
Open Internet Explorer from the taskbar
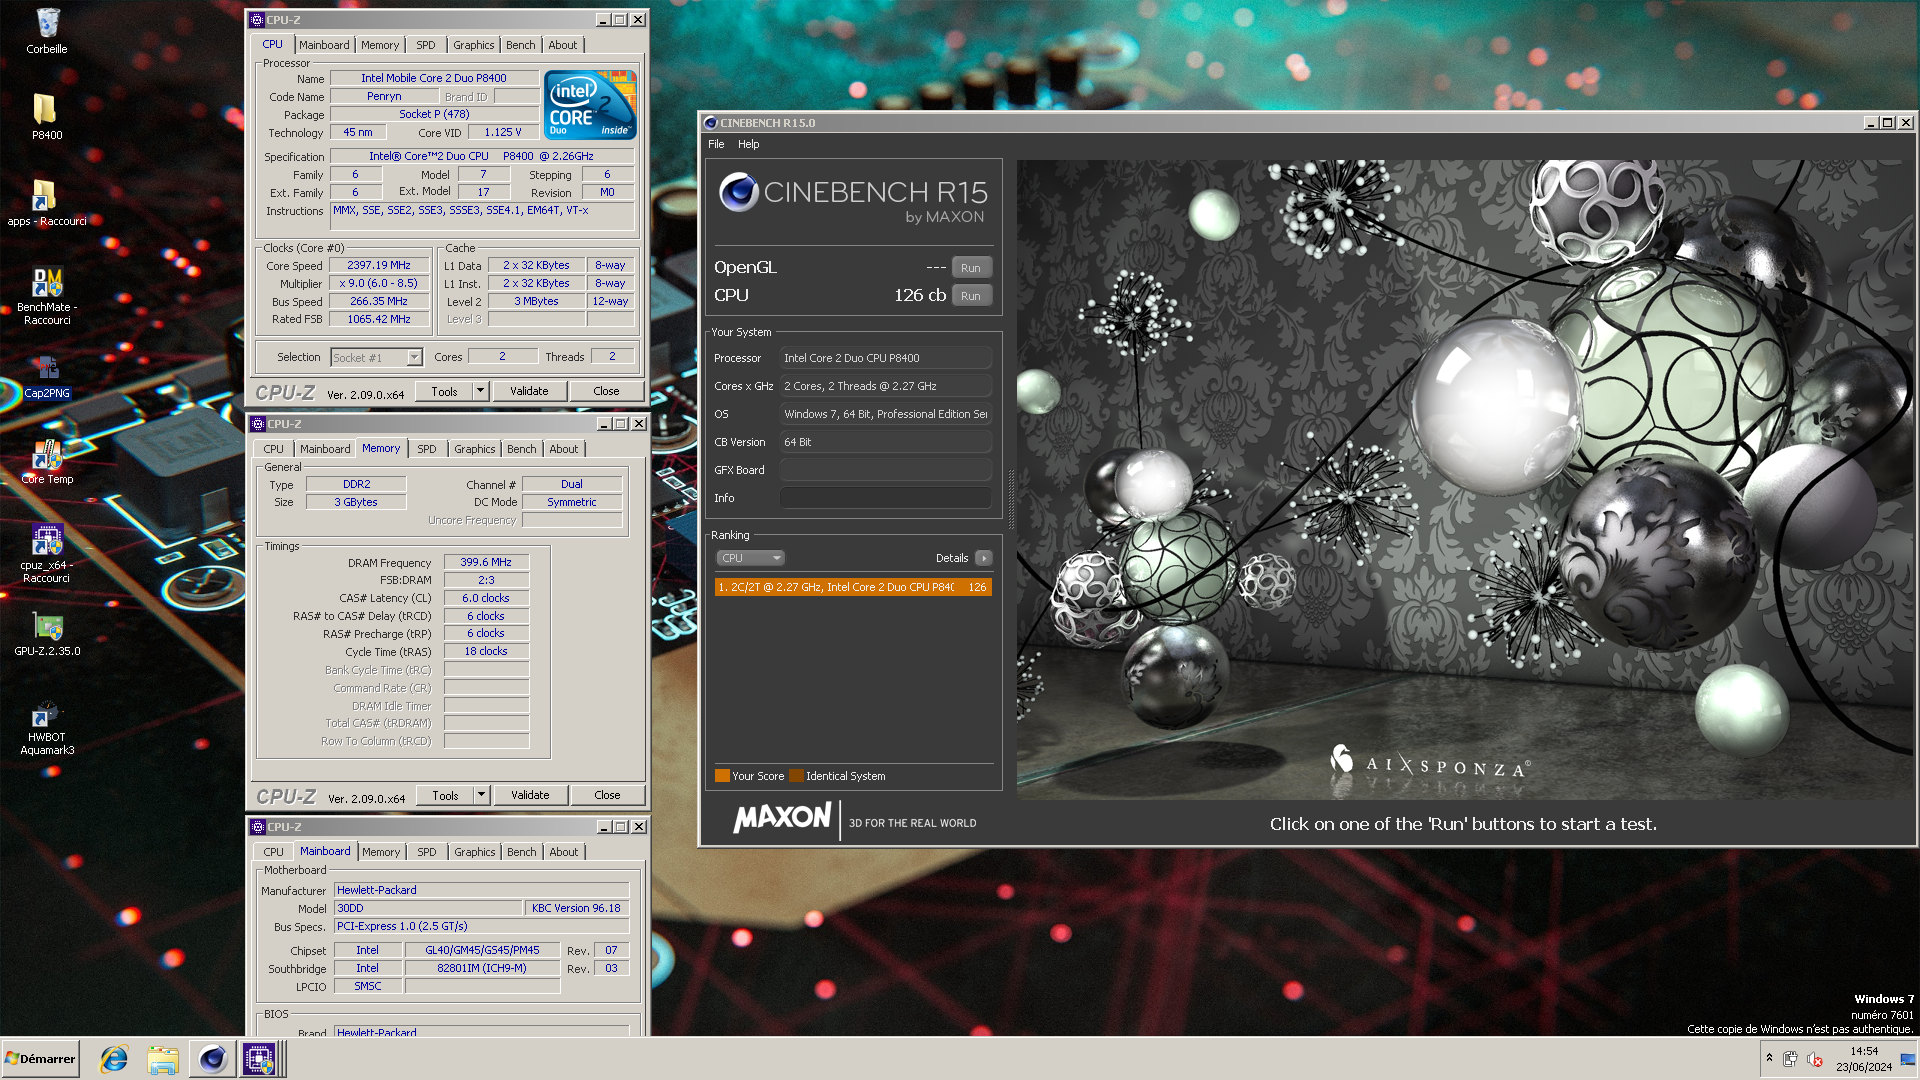(114, 1059)
